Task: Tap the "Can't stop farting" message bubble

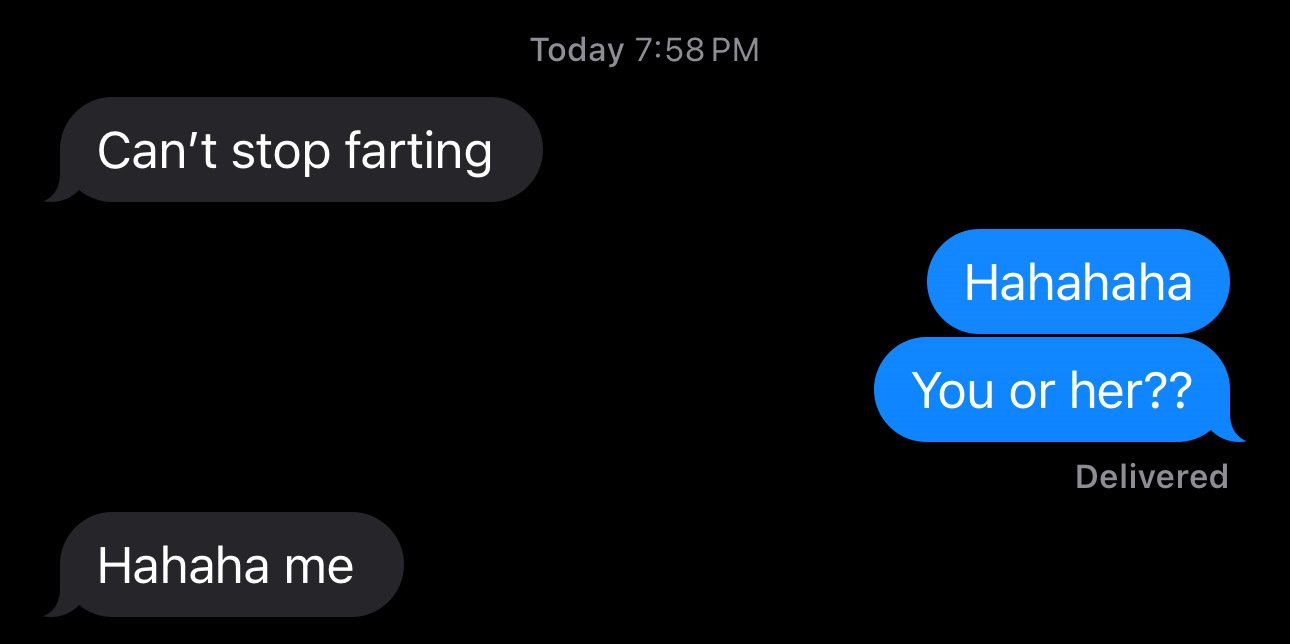Action: (301, 150)
